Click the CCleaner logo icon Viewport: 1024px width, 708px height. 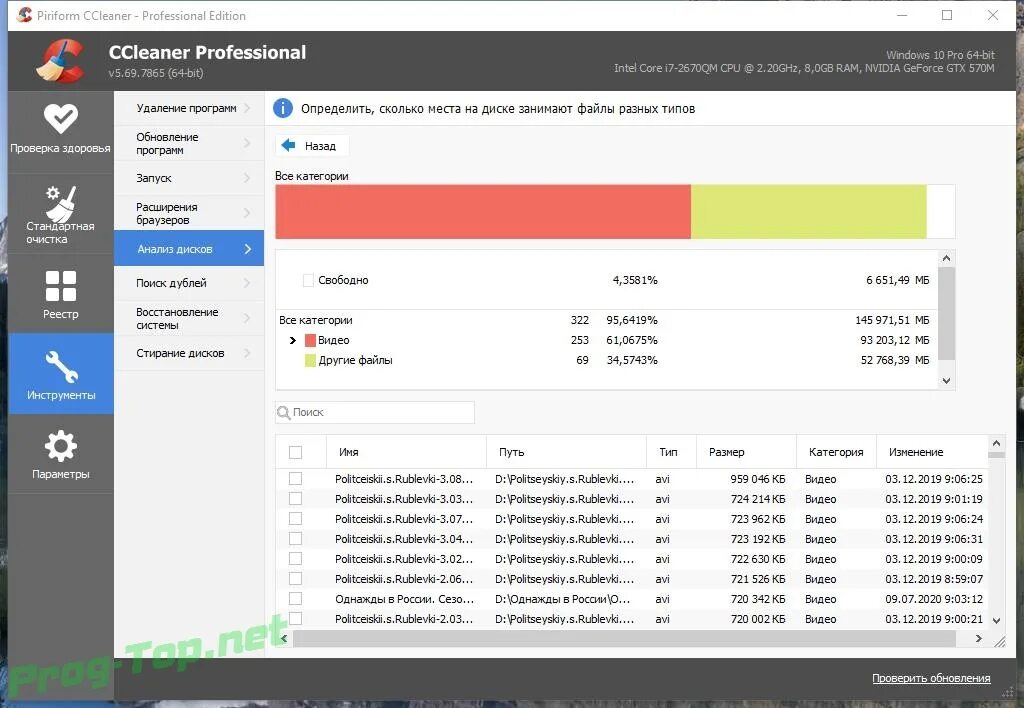[x=58, y=60]
